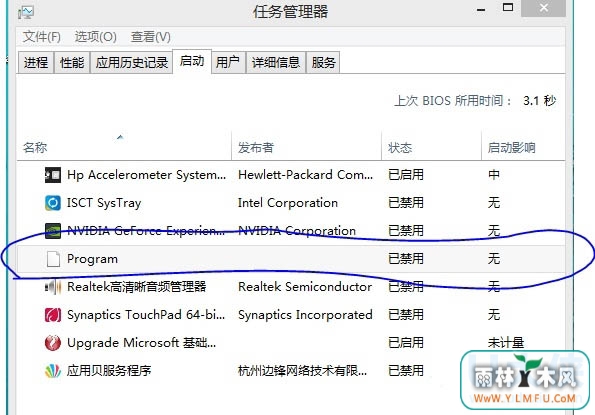Select the ISCT SysTray entry name
Screen dimensions: 595x415
point(104,203)
